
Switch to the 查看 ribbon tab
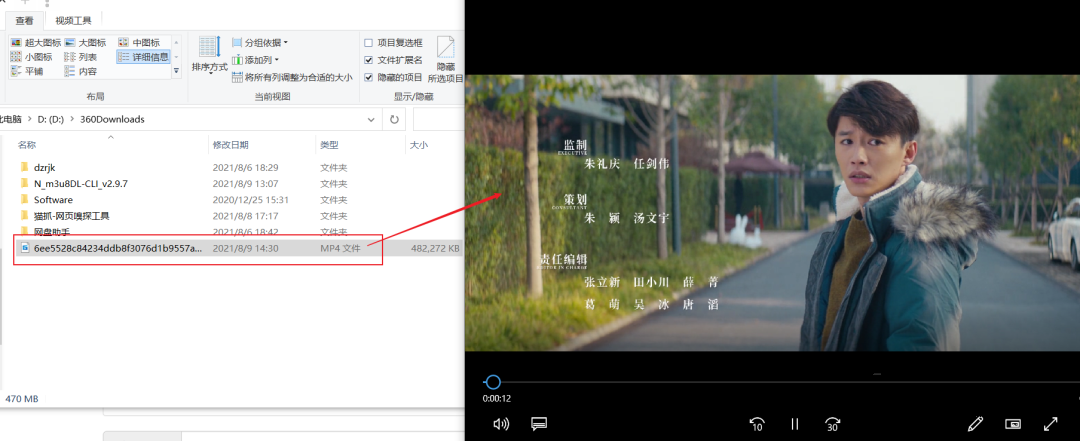[24, 21]
